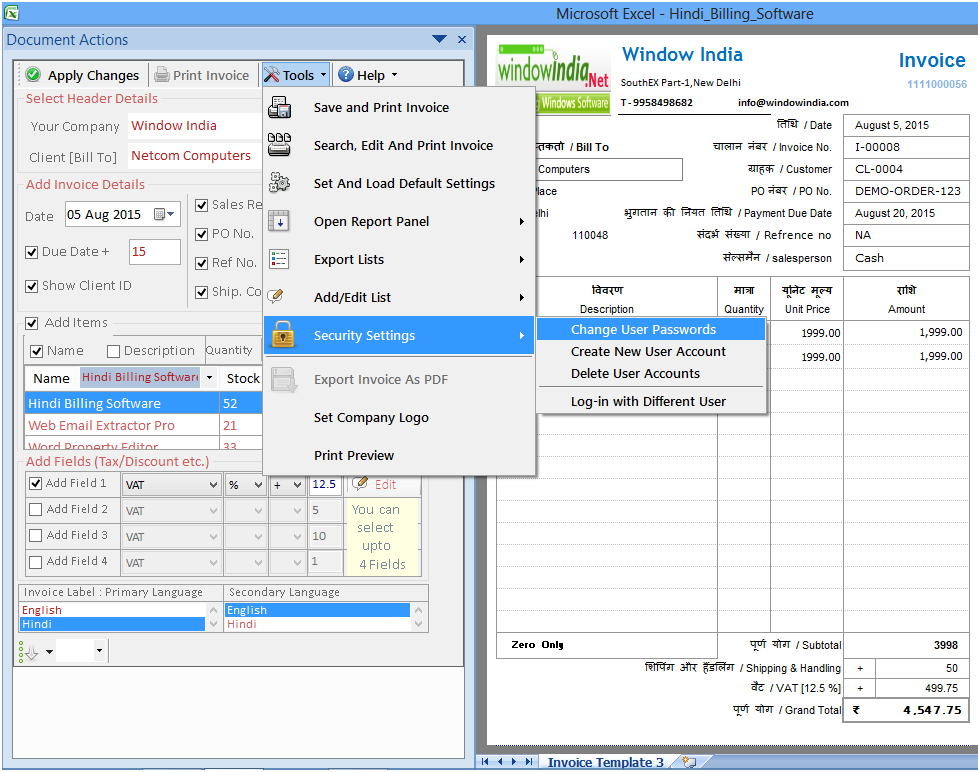Click the Export Lists icon
This screenshot has height=772, width=978.
(x=278, y=259)
